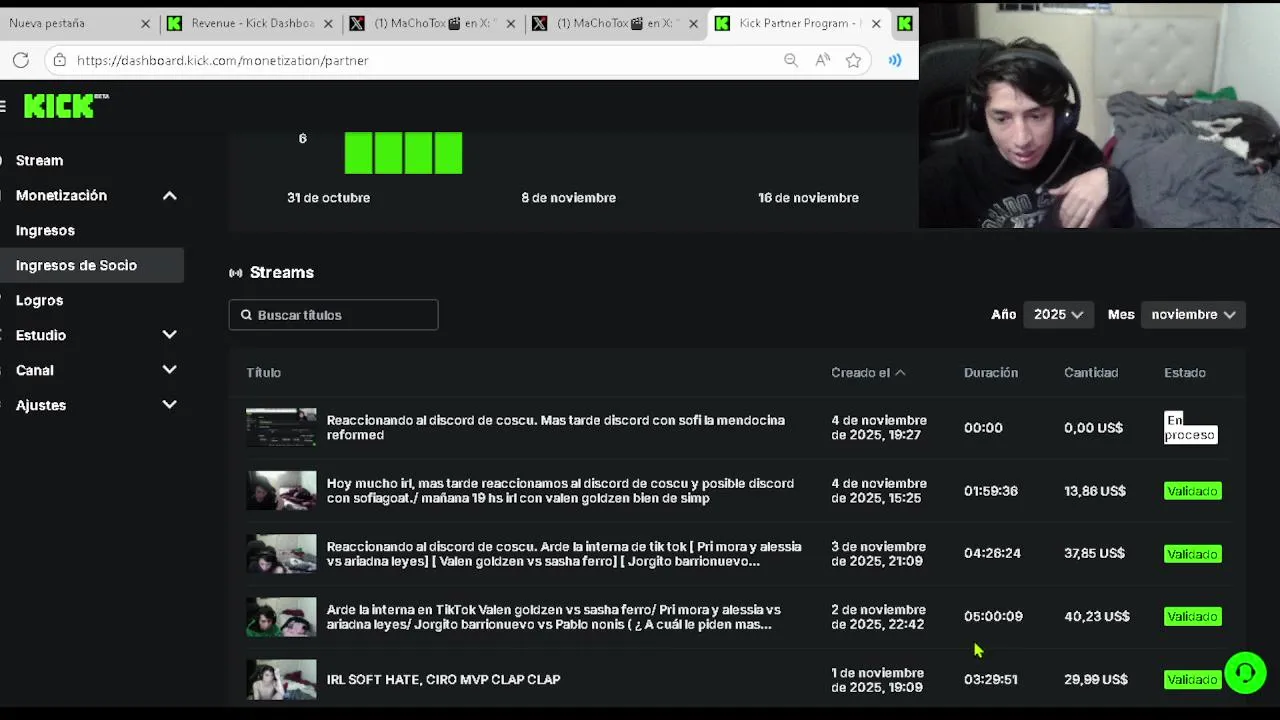
Task: Click Validado badge for 40,23 US$ stream
Action: (x=1192, y=616)
